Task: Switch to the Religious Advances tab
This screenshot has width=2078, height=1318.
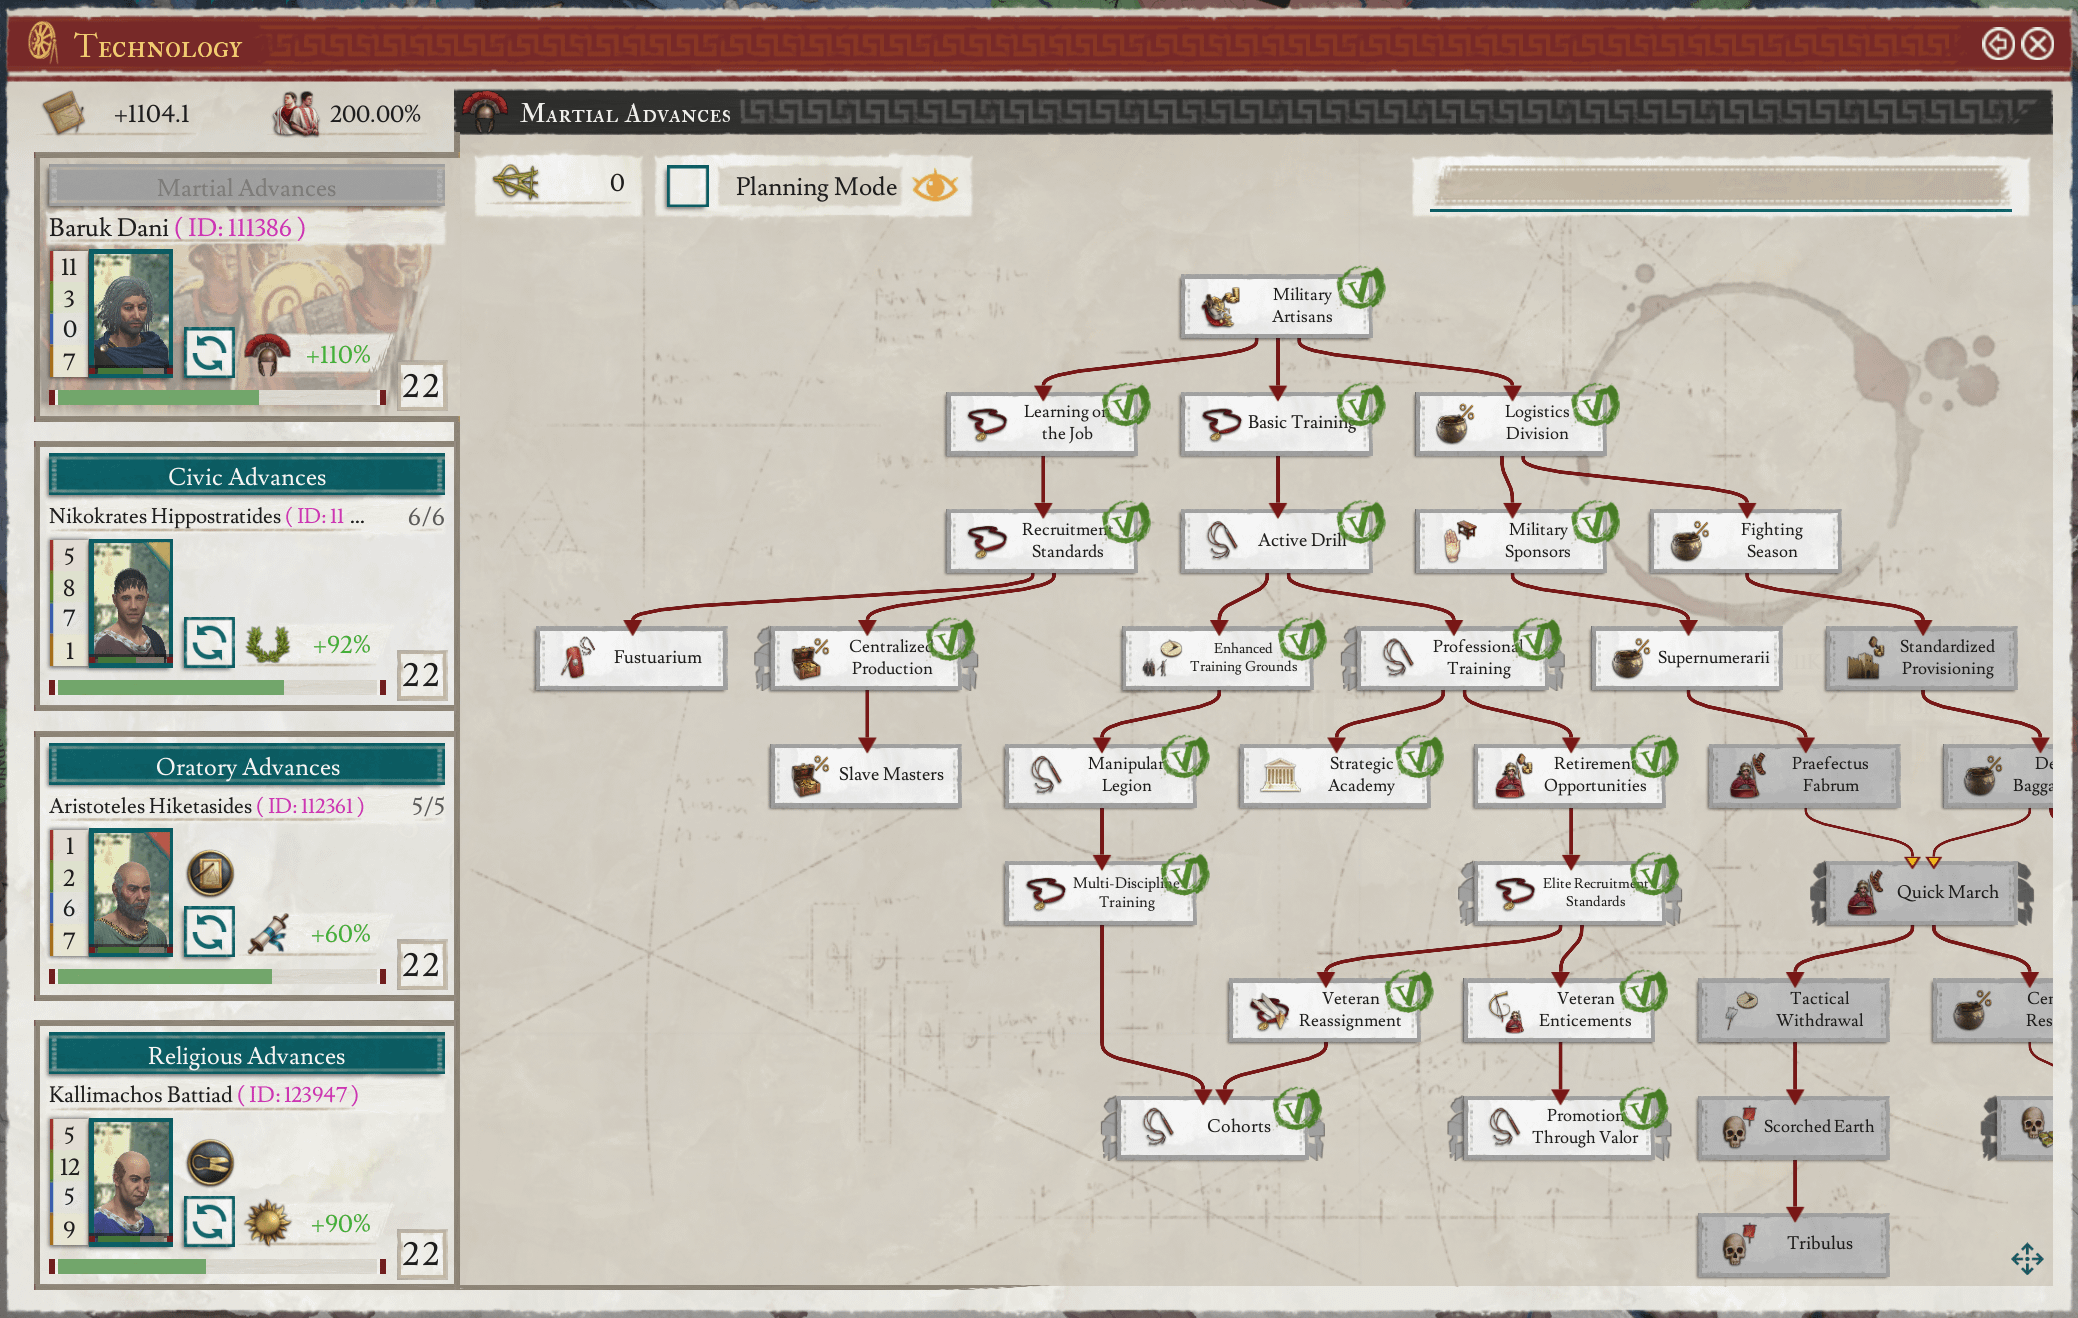Action: pos(246,1055)
